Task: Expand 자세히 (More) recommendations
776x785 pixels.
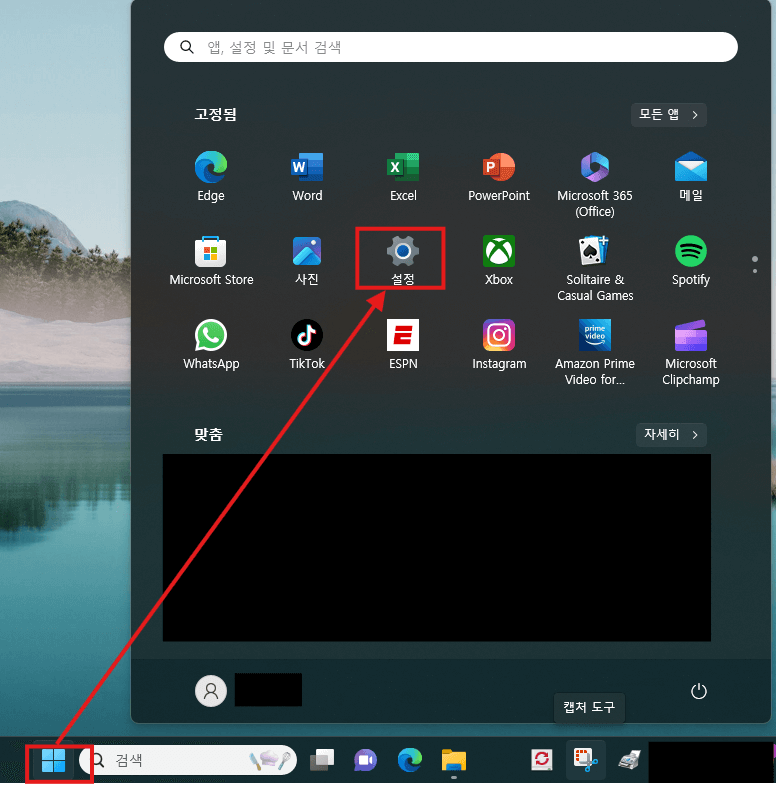Action: tap(671, 435)
